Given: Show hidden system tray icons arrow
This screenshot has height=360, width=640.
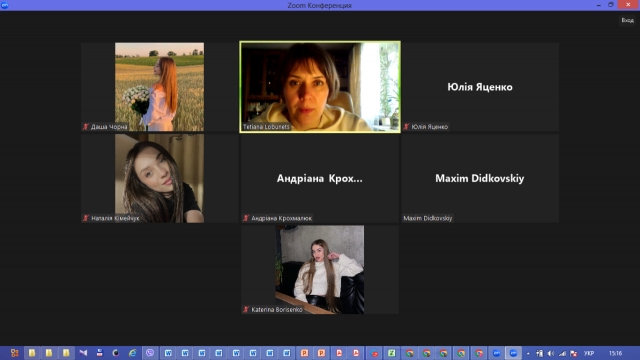Looking at the screenshot, I should click(x=528, y=353).
